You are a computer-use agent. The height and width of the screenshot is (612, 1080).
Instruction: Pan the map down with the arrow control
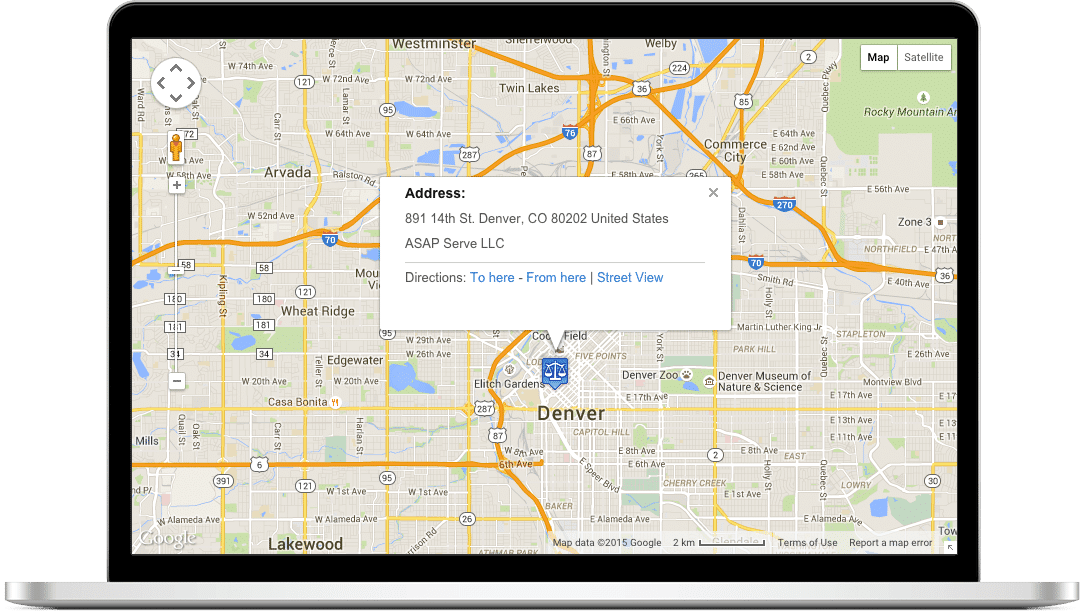(x=176, y=98)
